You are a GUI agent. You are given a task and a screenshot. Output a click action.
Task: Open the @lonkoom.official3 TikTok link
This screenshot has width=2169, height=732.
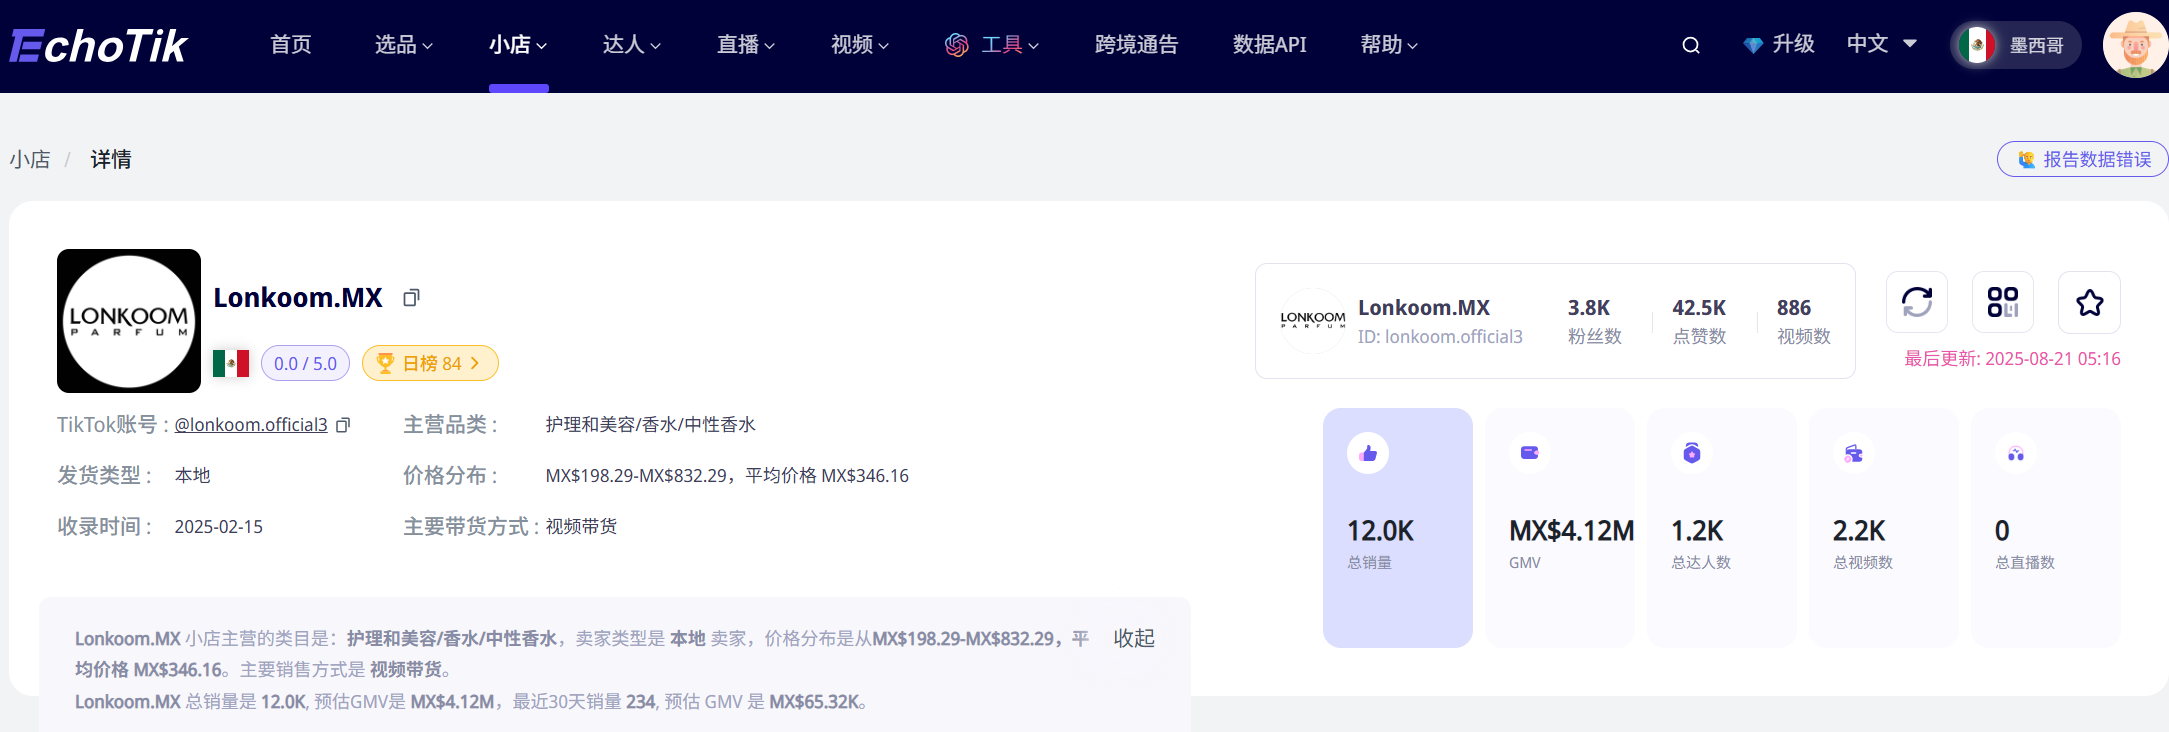[251, 425]
